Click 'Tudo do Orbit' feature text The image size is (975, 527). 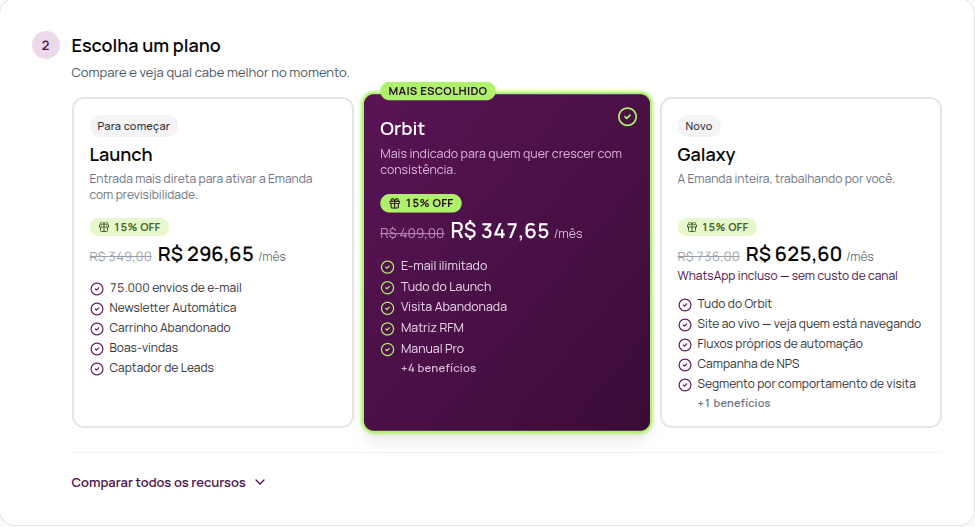[x=734, y=304]
